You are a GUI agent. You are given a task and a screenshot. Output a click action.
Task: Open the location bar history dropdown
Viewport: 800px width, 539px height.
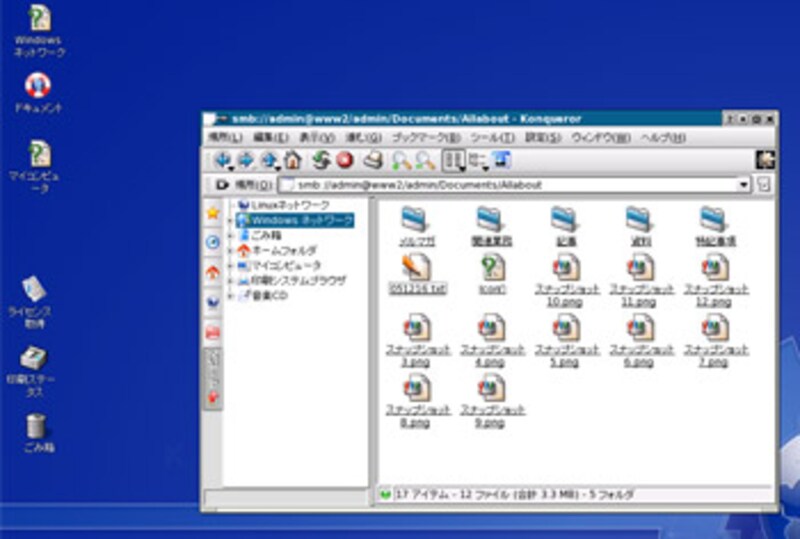pyautogui.click(x=744, y=185)
